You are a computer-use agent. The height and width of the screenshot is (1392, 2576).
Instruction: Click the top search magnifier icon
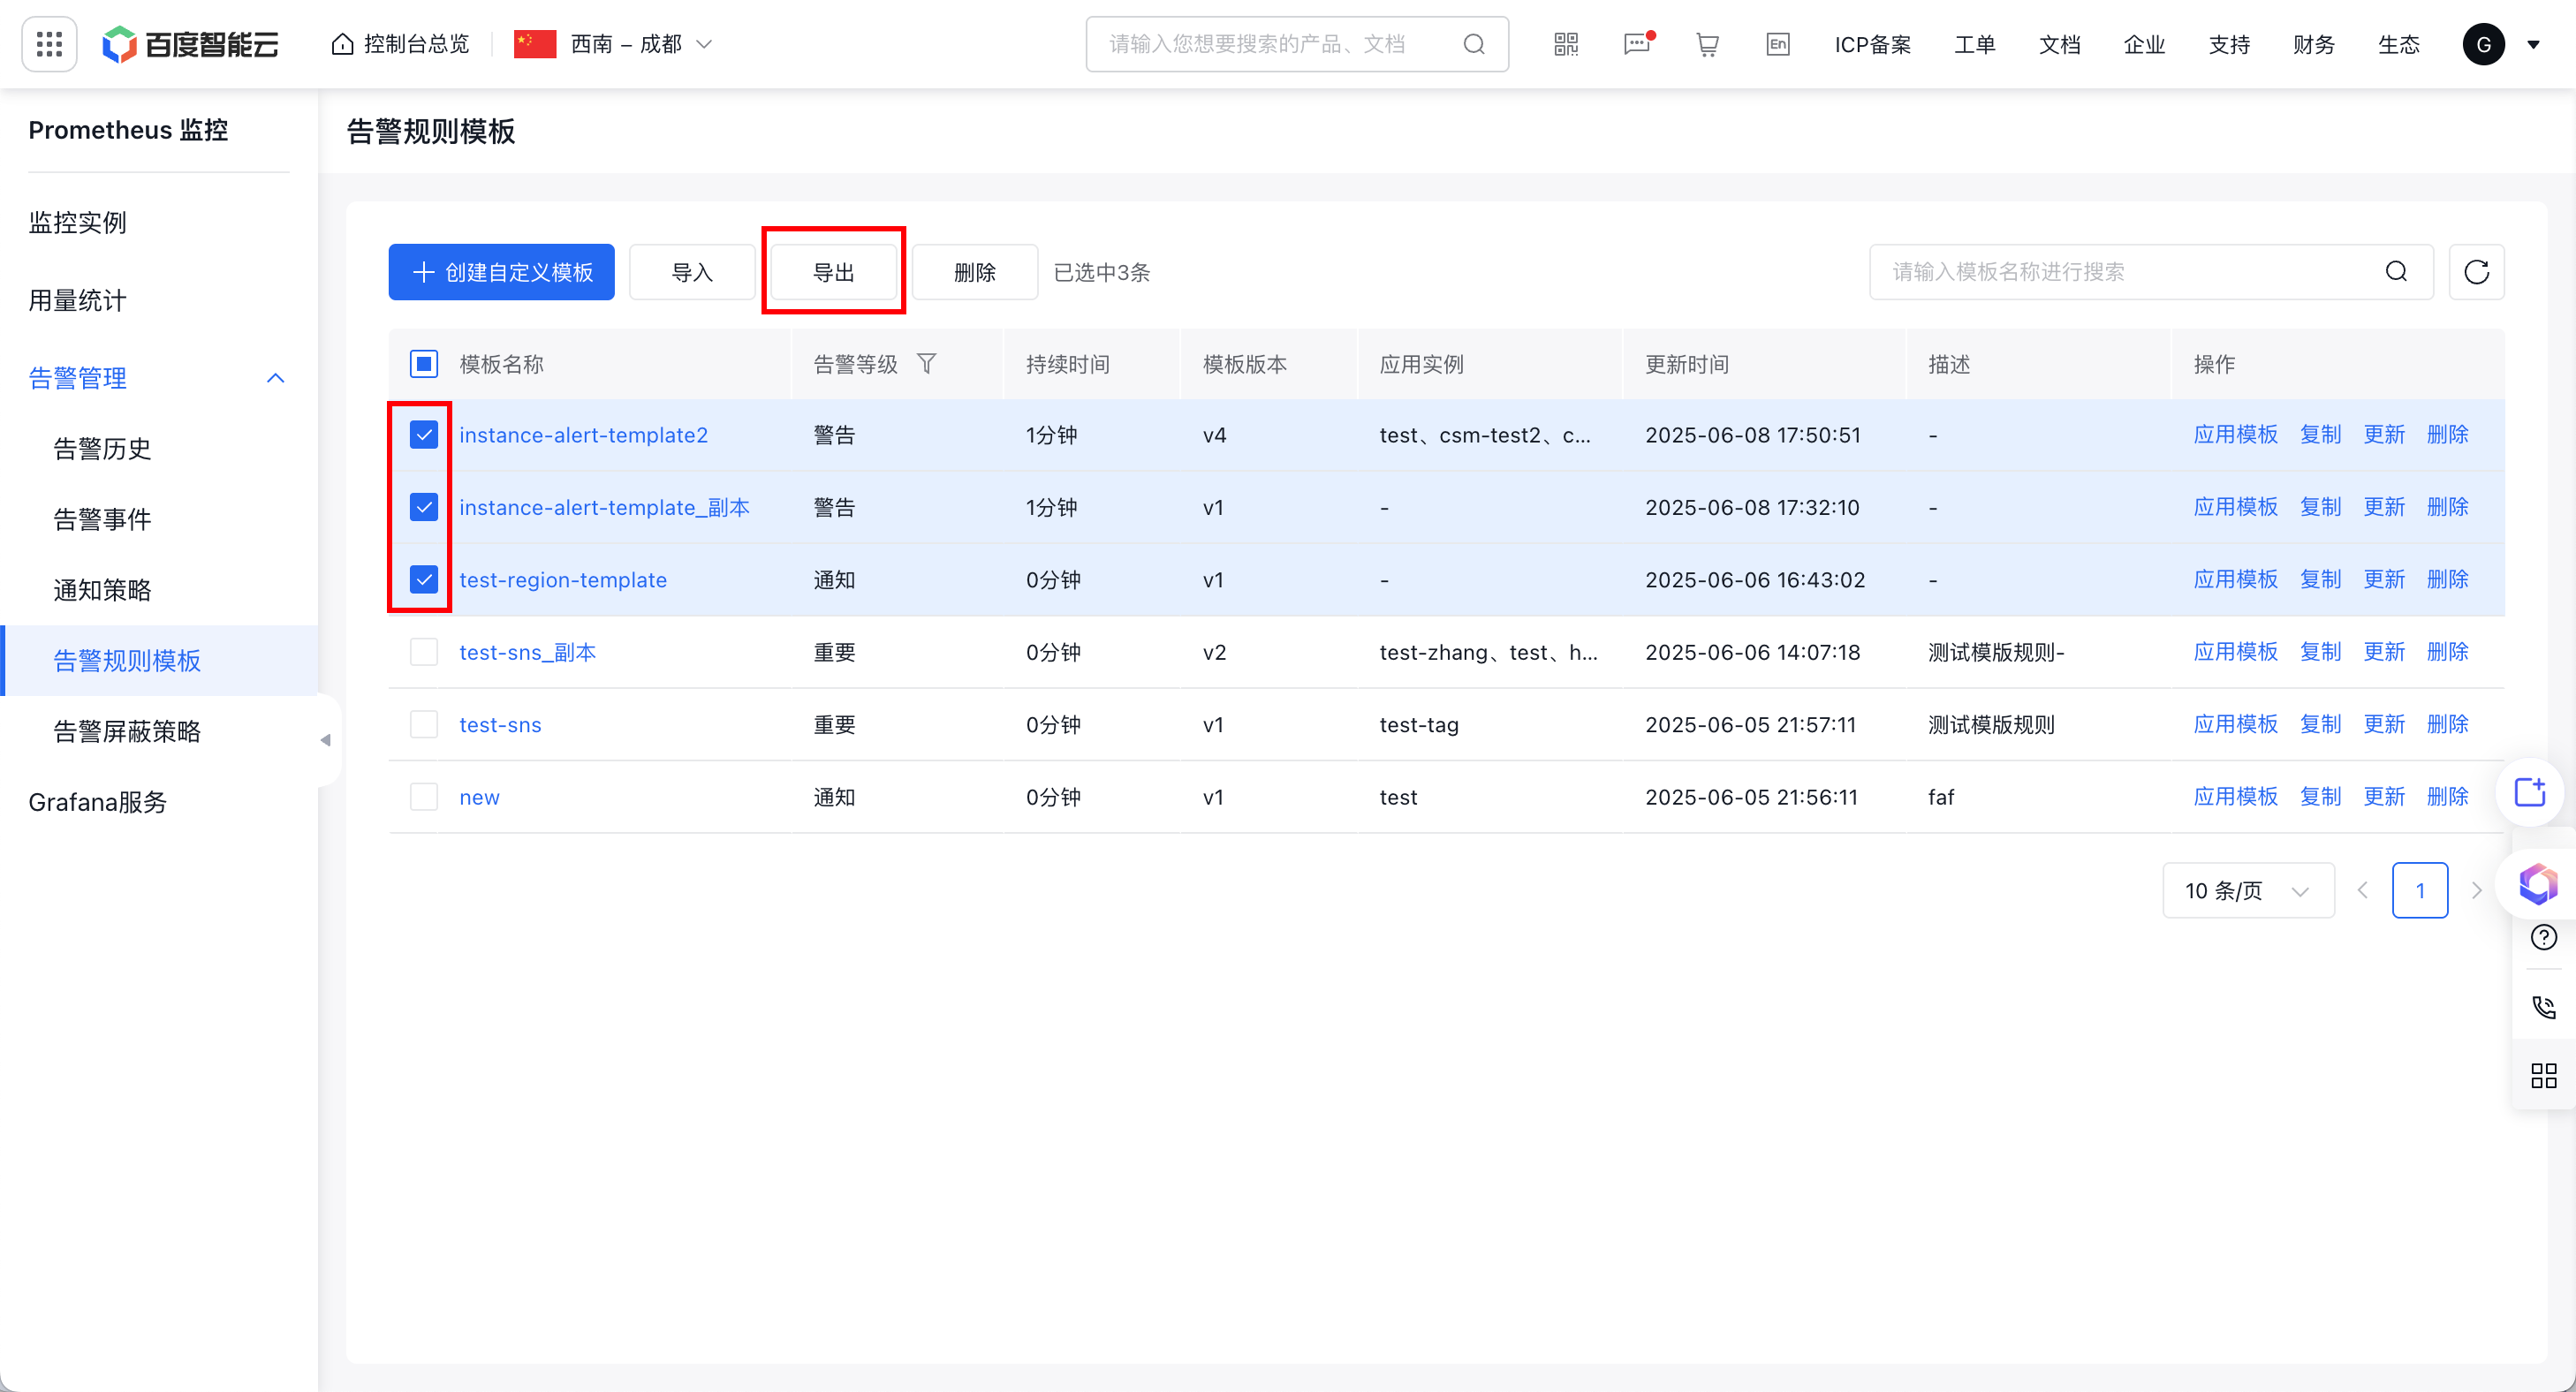coord(1473,44)
